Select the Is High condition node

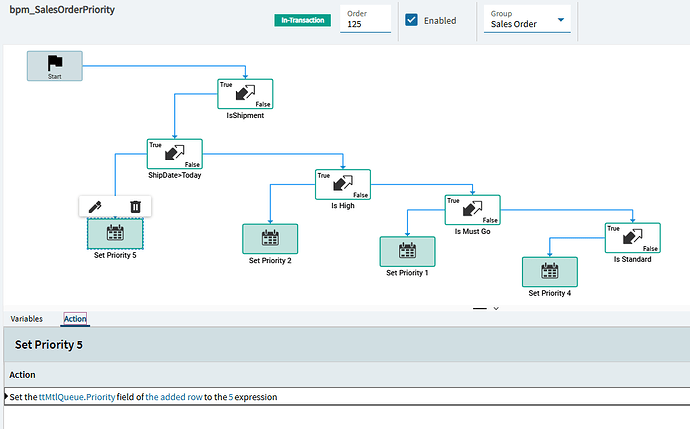point(343,184)
